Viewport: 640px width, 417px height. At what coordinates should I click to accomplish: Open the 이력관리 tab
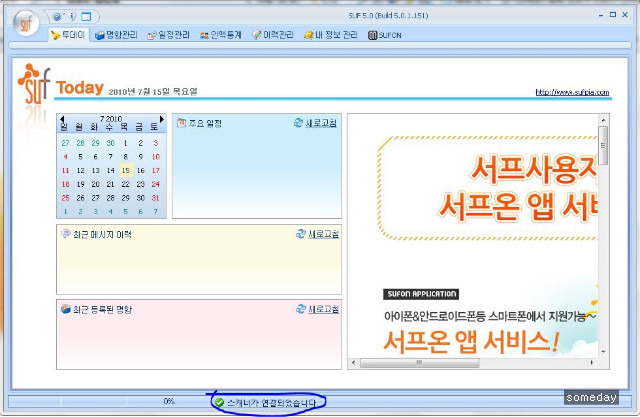tap(273, 35)
